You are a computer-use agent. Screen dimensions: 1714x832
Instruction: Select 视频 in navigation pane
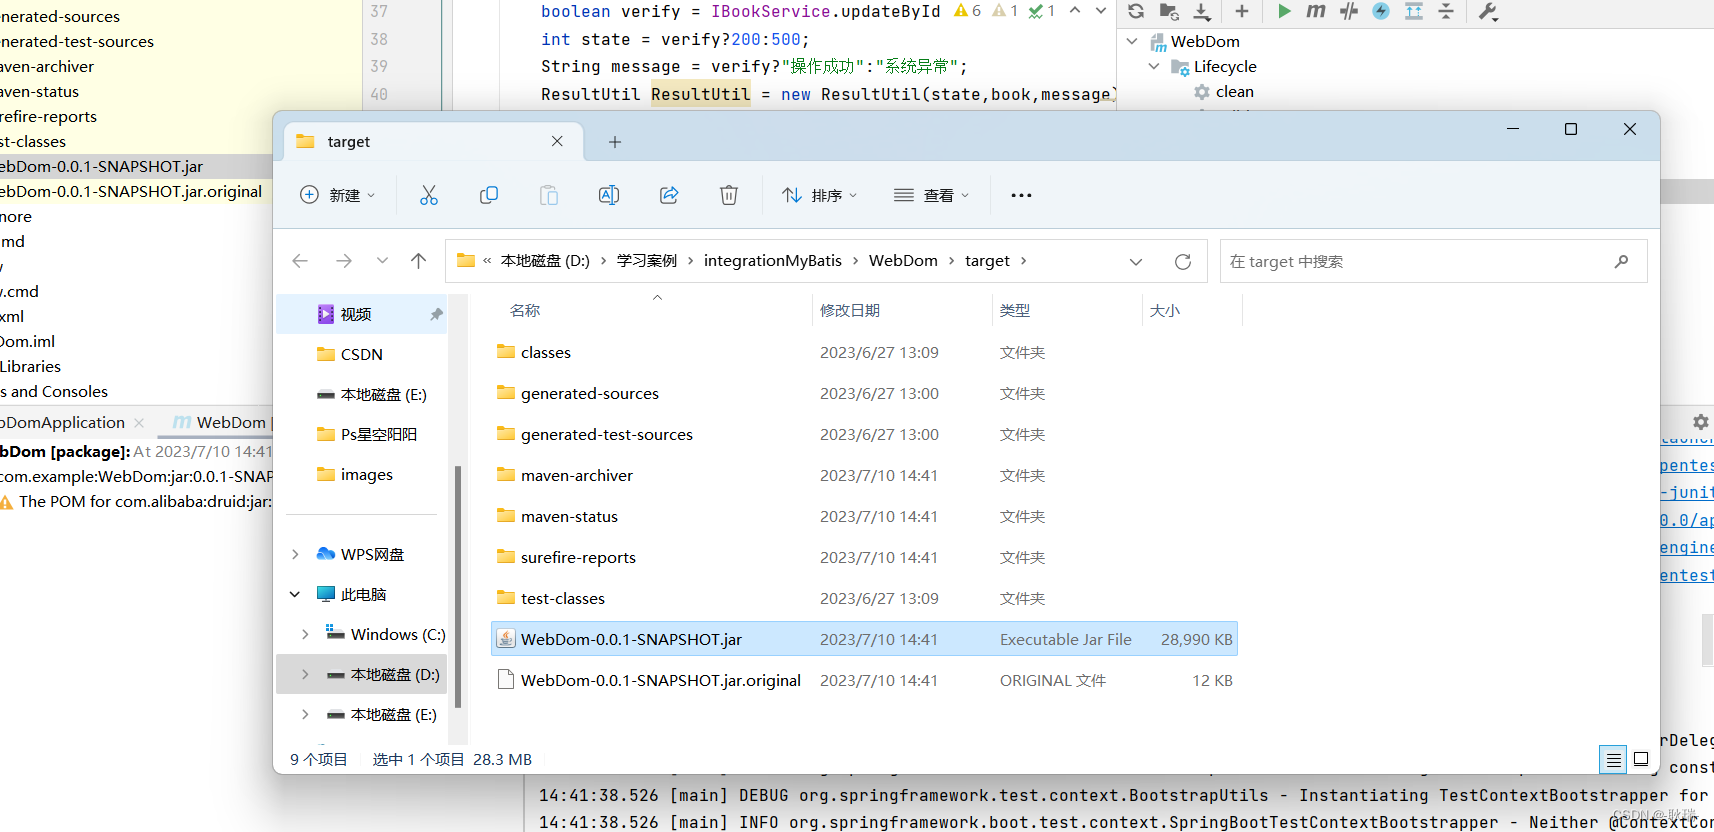(362, 314)
